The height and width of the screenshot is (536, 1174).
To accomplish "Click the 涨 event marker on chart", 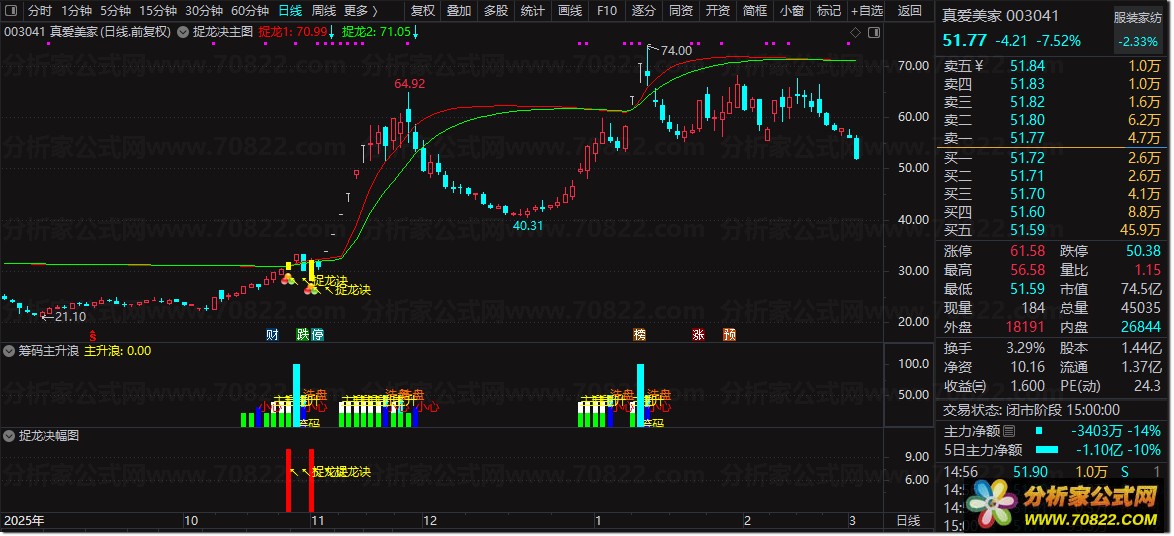I will click(x=699, y=335).
